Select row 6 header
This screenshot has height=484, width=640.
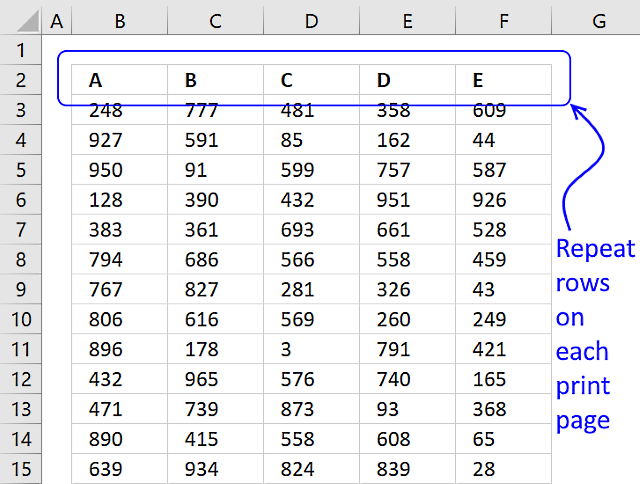point(21,199)
